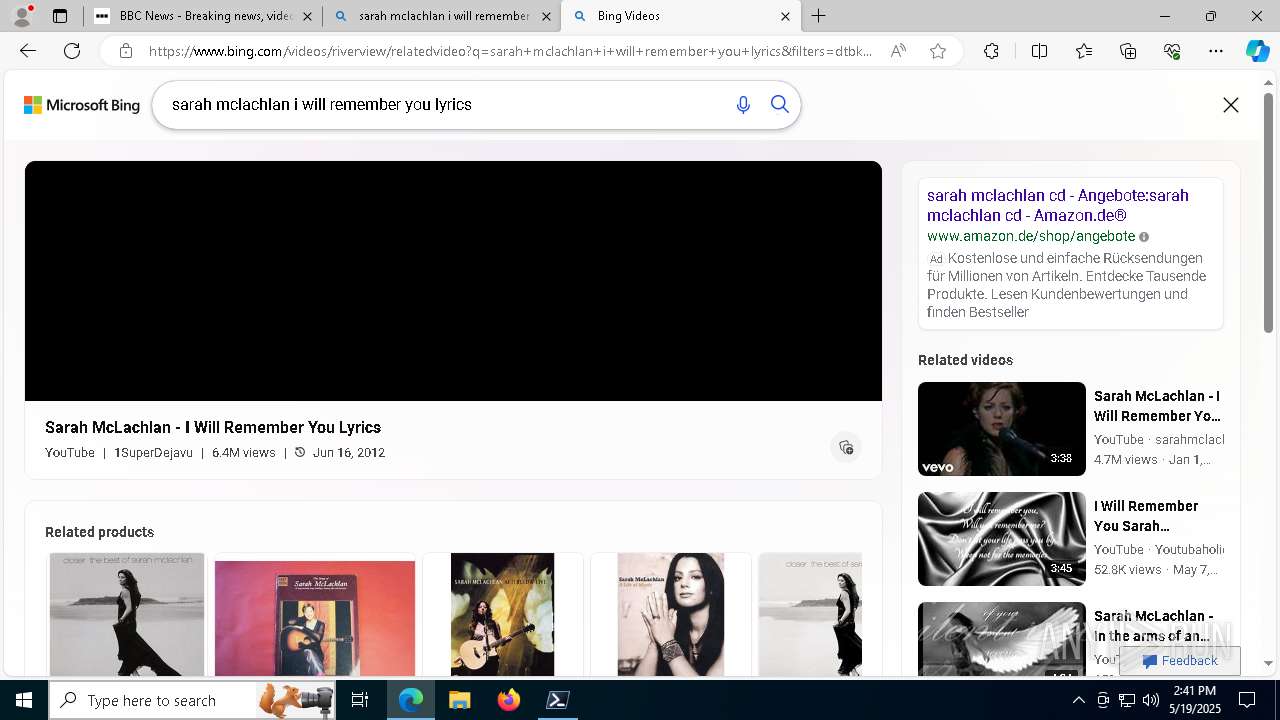Image resolution: width=1280 pixels, height=720 pixels.
Task: Open Edge profile avatar icon
Action: (x=22, y=16)
